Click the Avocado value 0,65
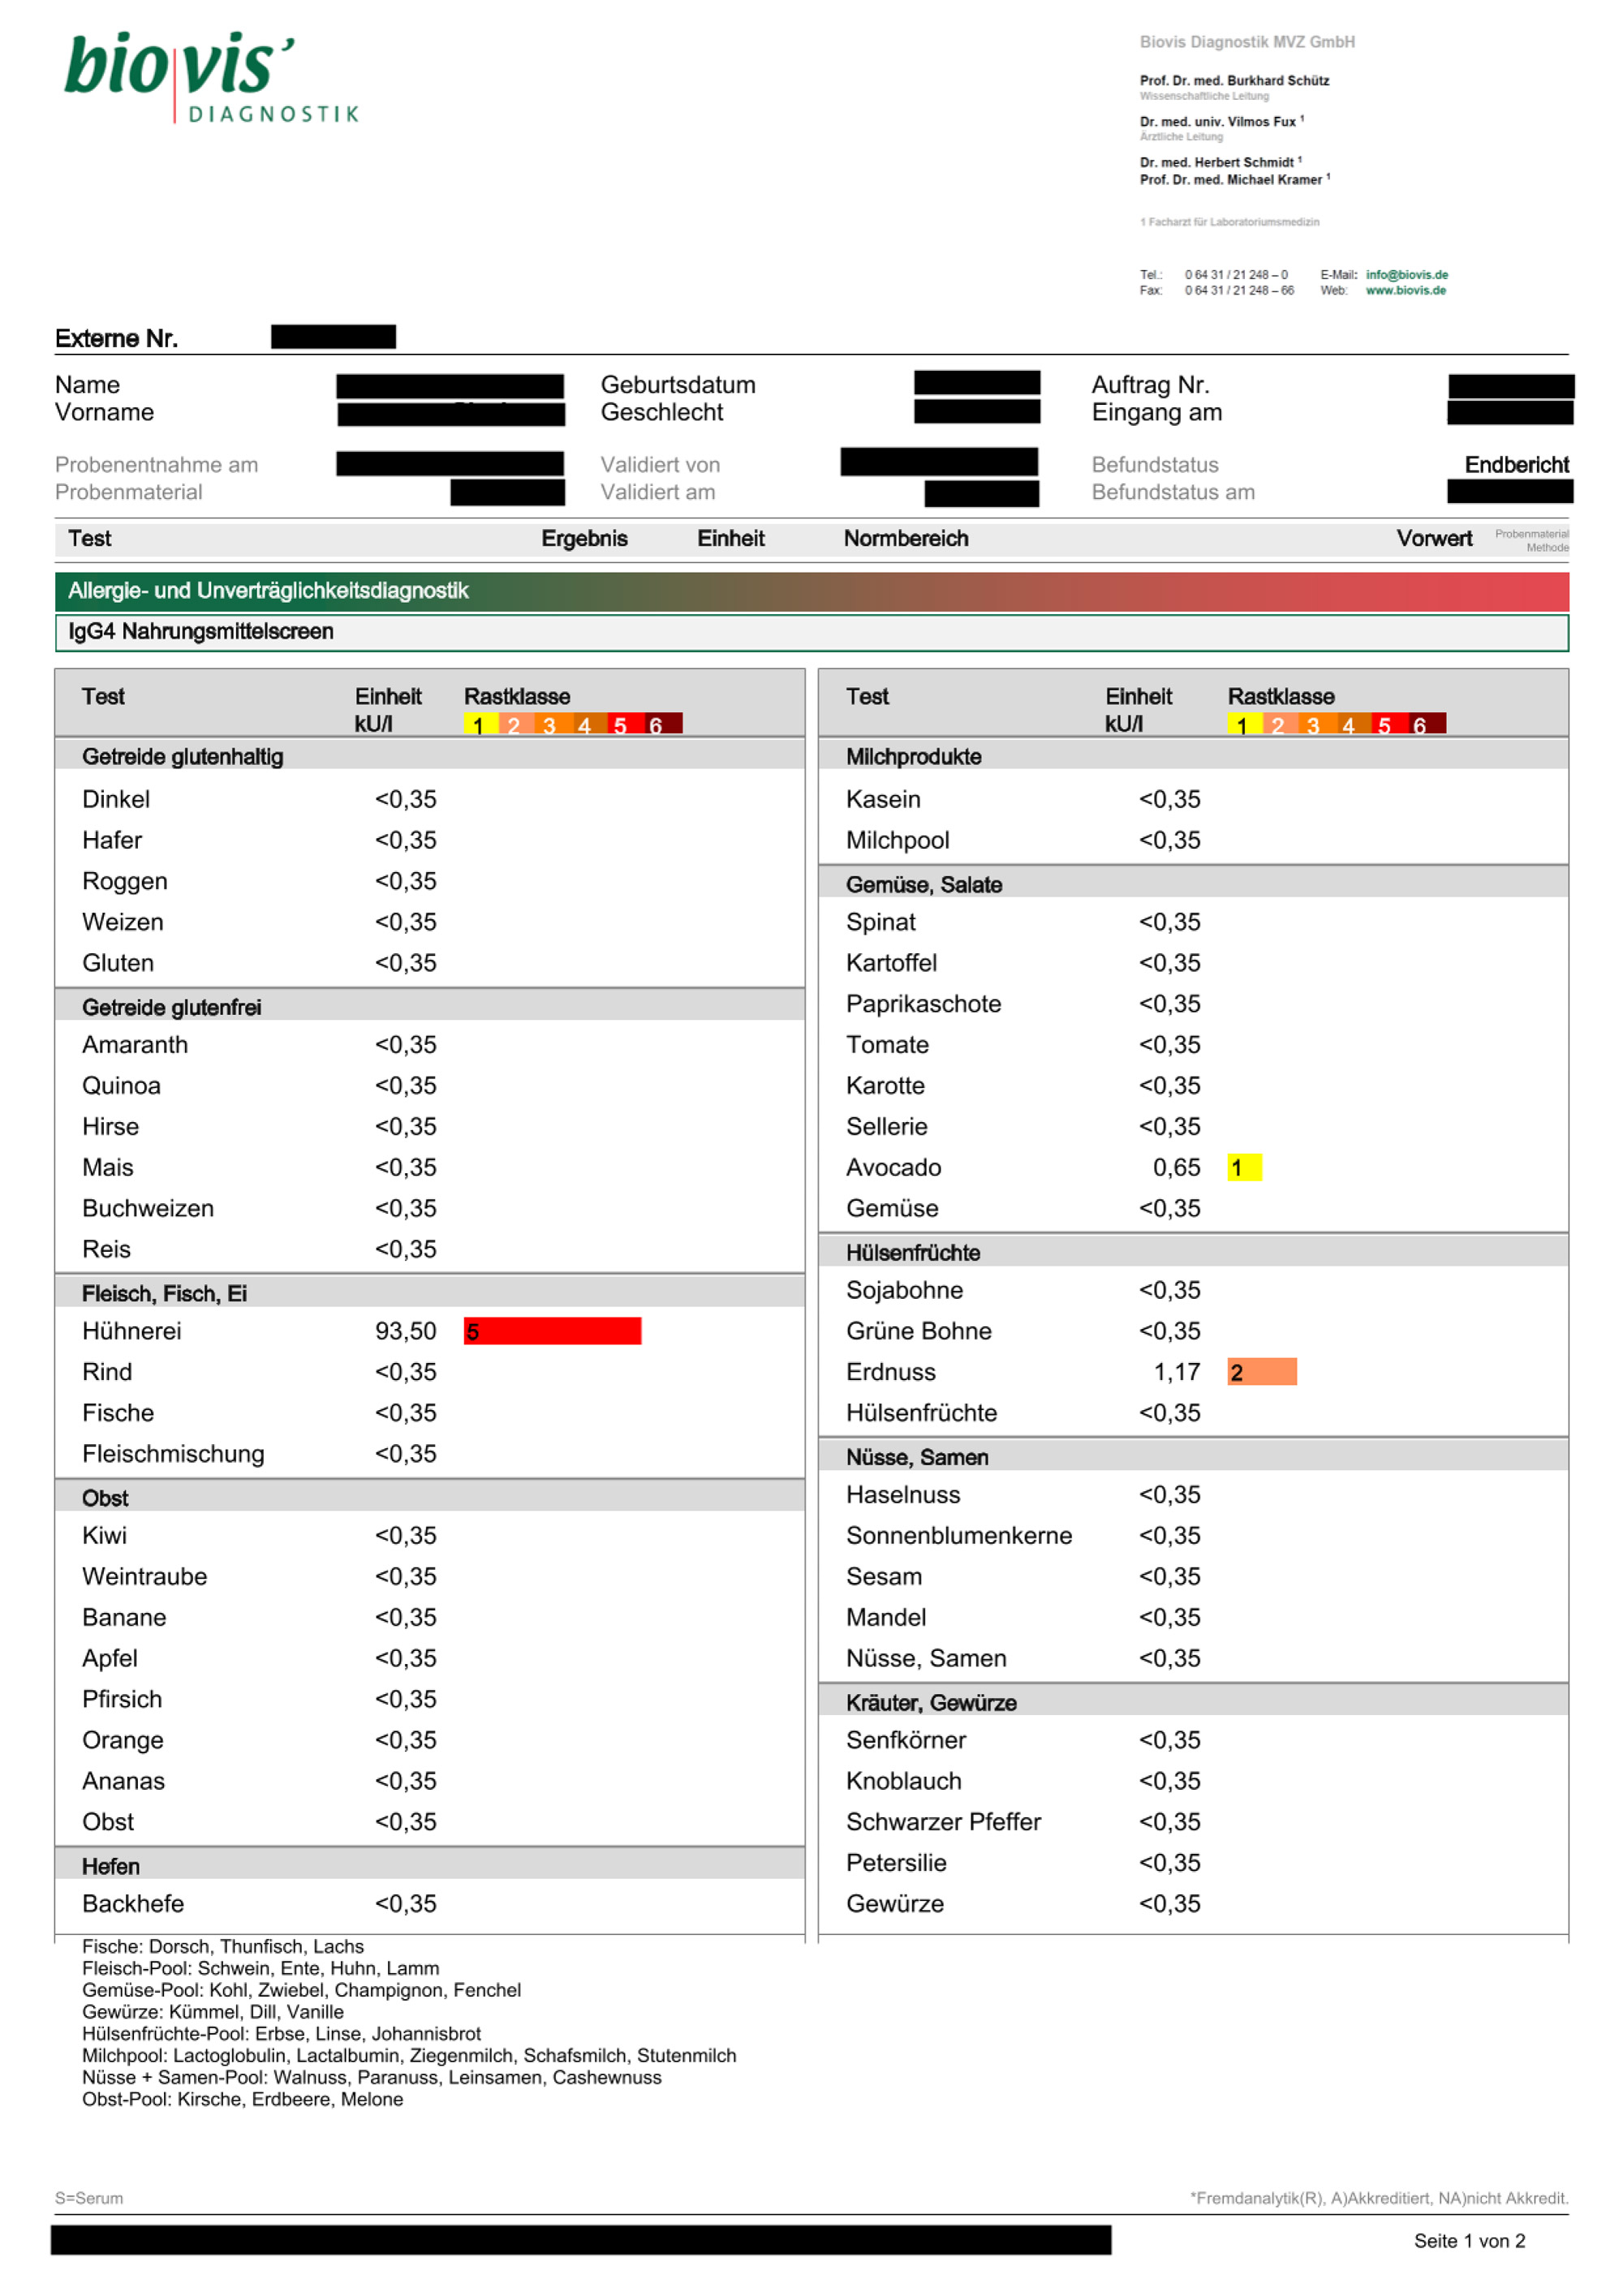 (1176, 1168)
